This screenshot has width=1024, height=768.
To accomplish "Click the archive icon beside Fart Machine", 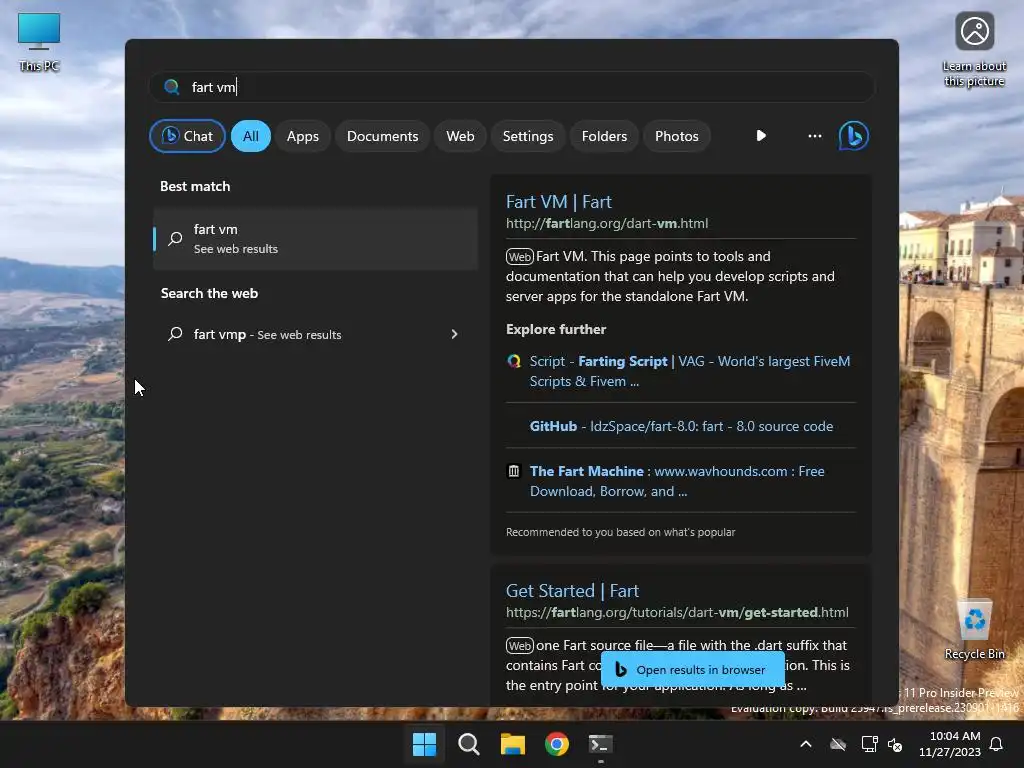I will (514, 471).
